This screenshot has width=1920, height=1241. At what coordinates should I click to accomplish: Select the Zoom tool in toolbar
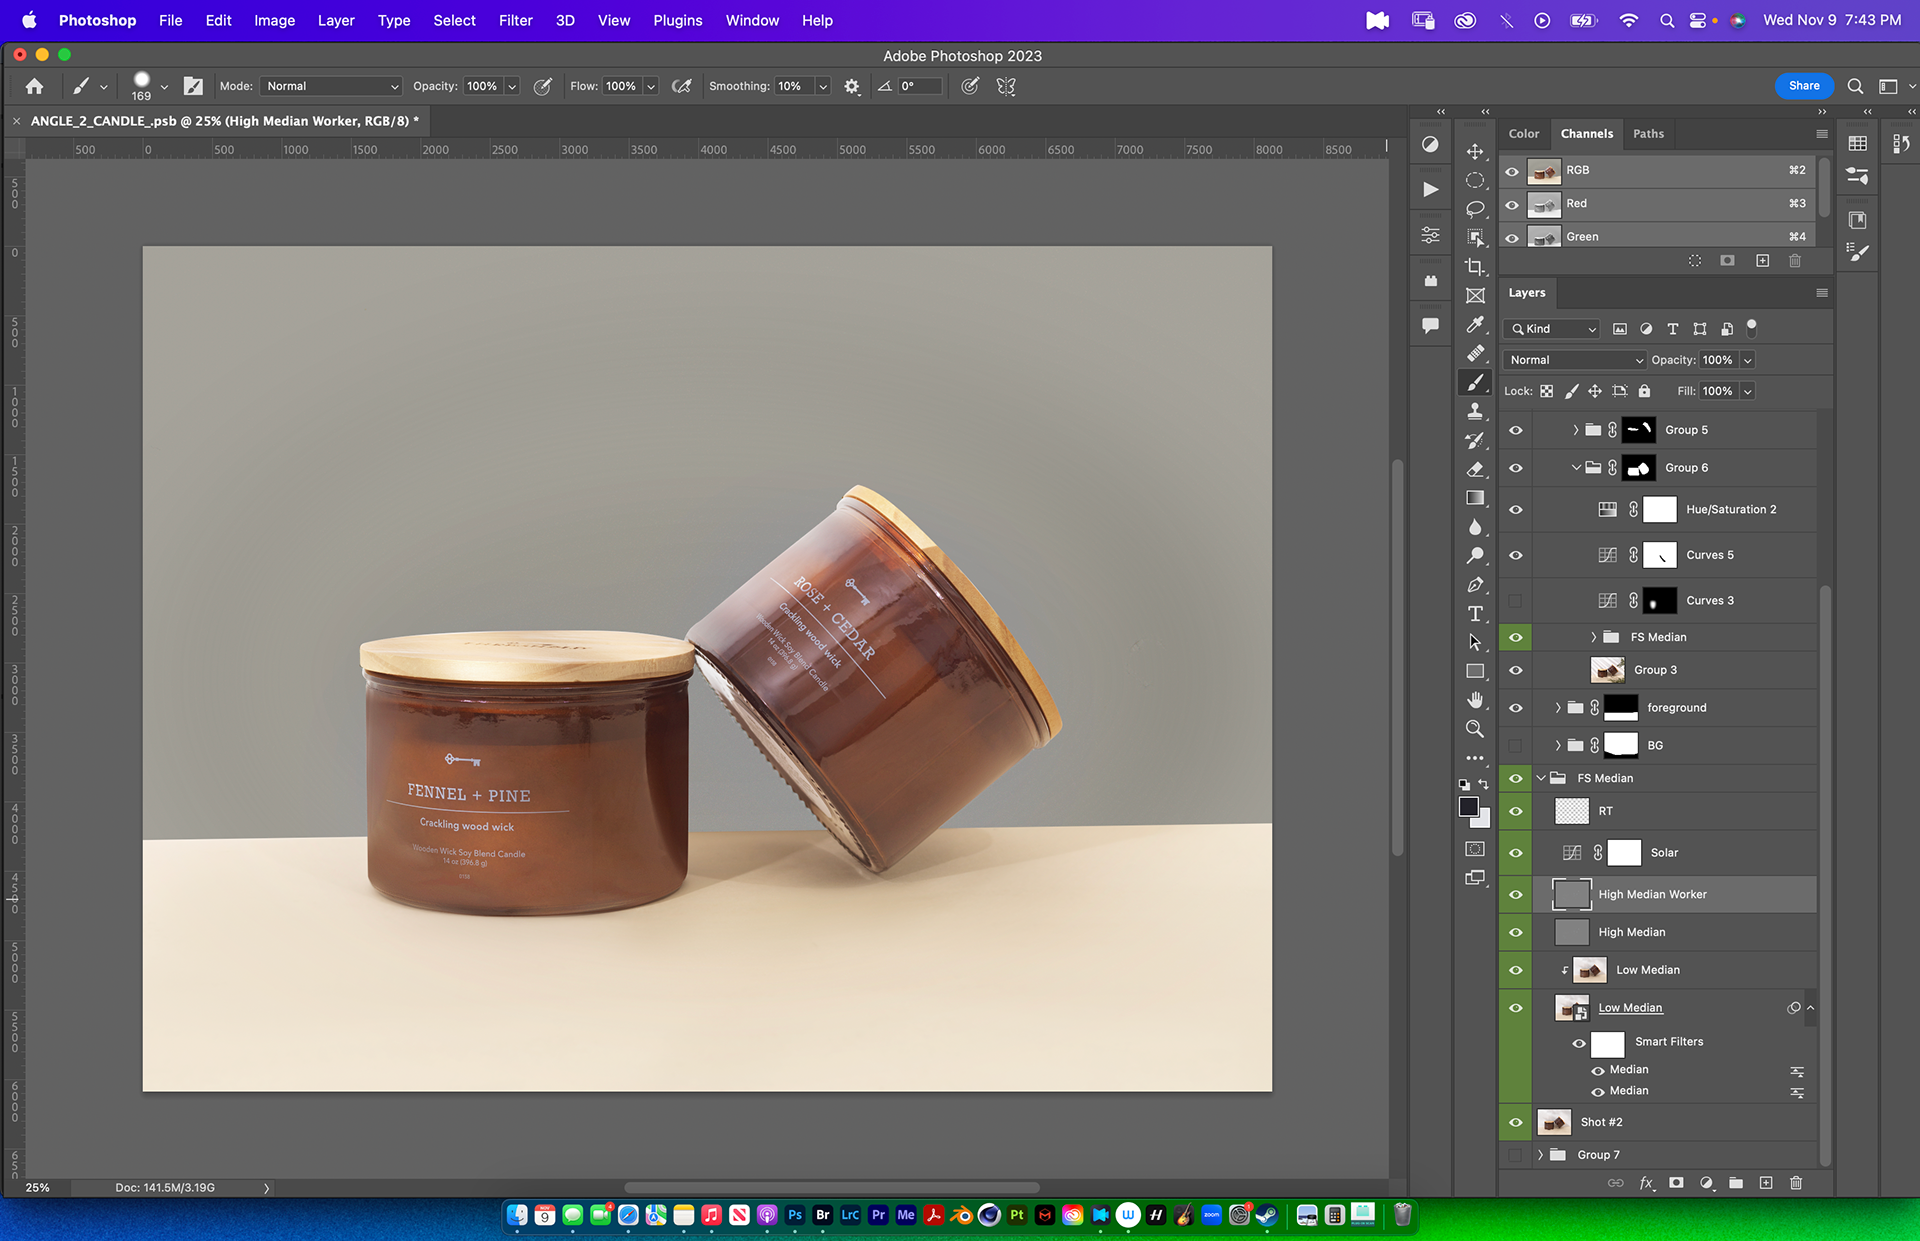pos(1475,729)
